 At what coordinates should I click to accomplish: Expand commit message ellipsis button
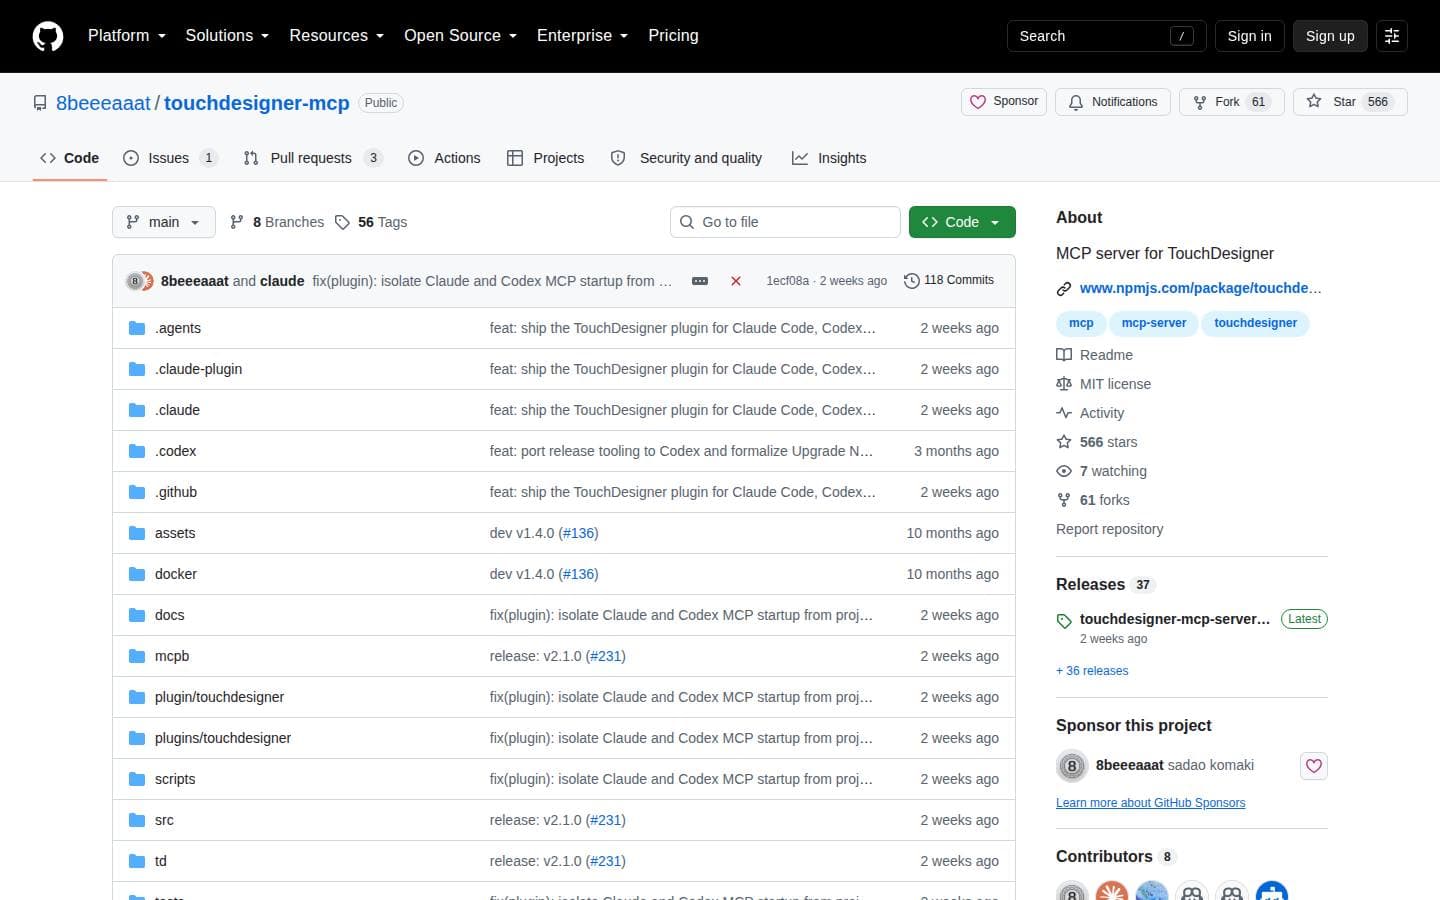(x=700, y=281)
